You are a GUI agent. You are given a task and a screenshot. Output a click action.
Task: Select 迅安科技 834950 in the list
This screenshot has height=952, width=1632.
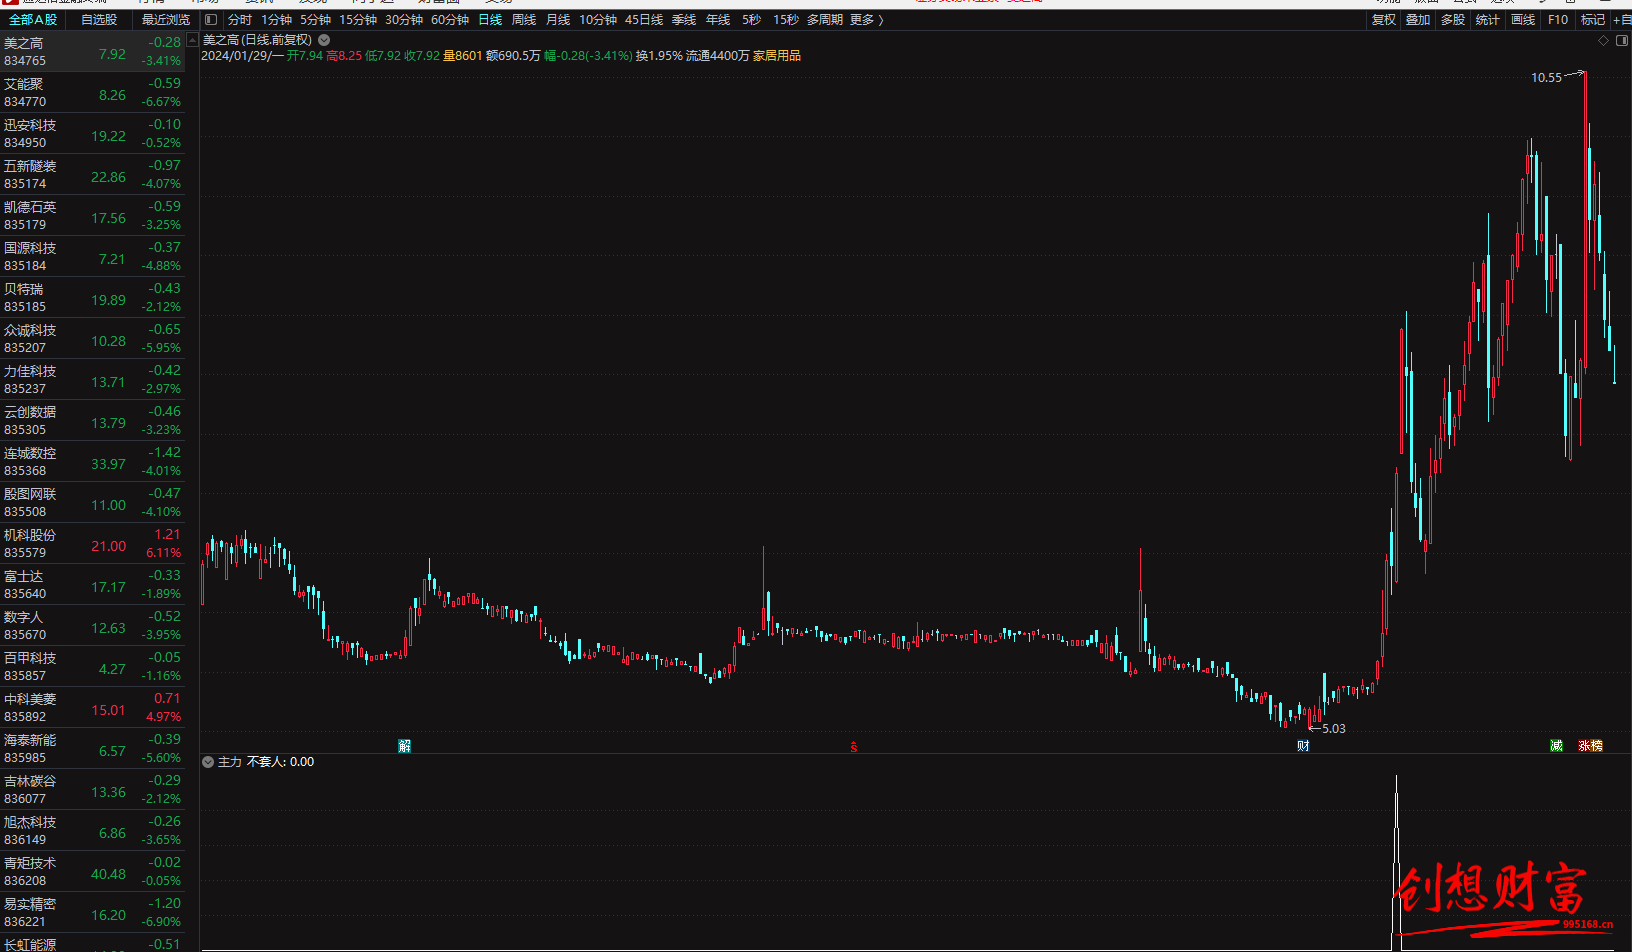pyautogui.click(x=92, y=134)
